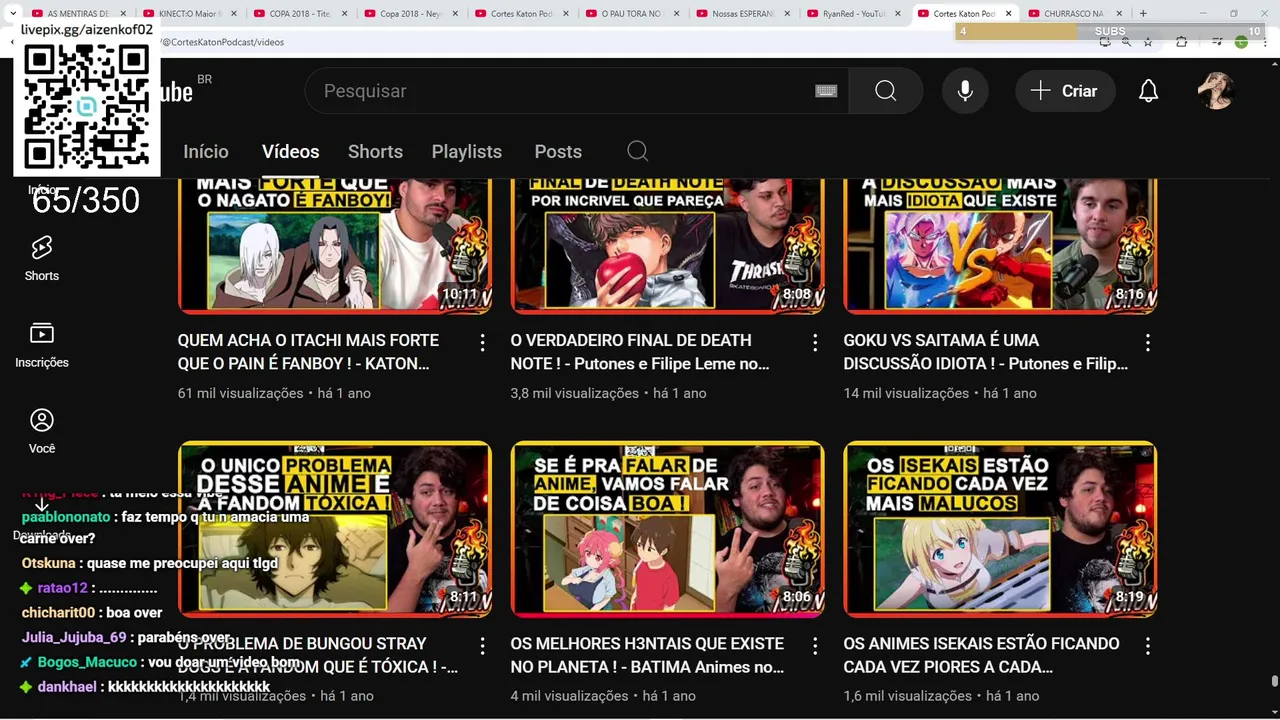Open the Bungou Stray fandom tóxica thumbnail
Viewport: 1280px width, 720px height.
point(335,529)
